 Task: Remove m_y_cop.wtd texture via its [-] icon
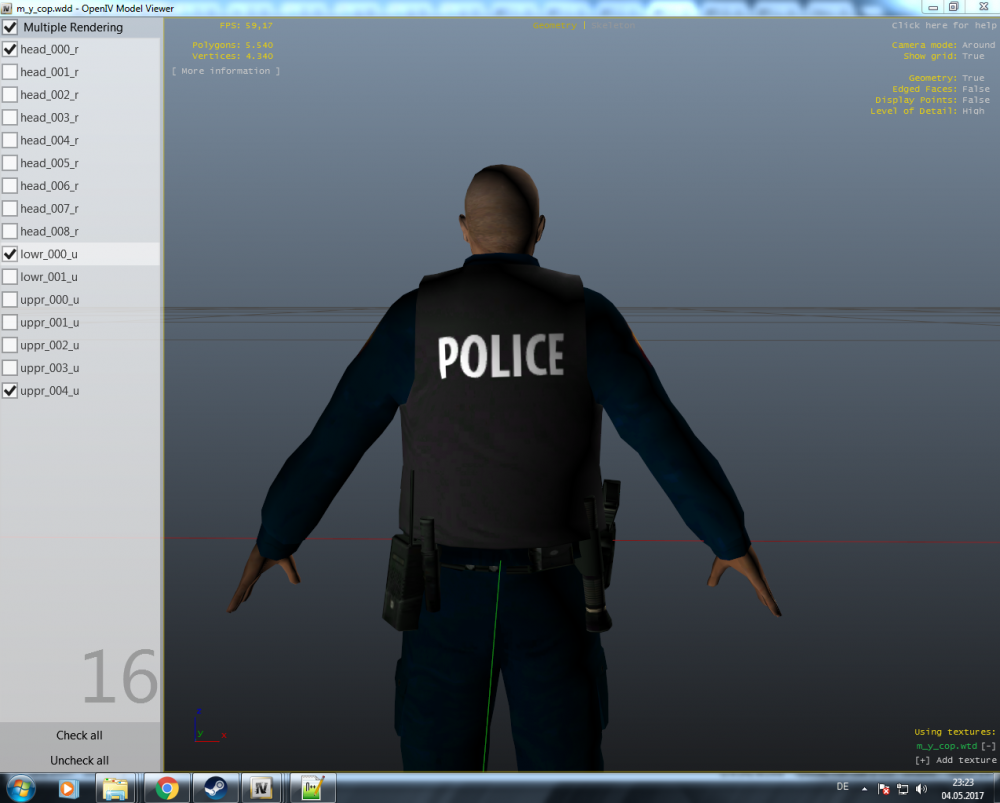point(988,745)
